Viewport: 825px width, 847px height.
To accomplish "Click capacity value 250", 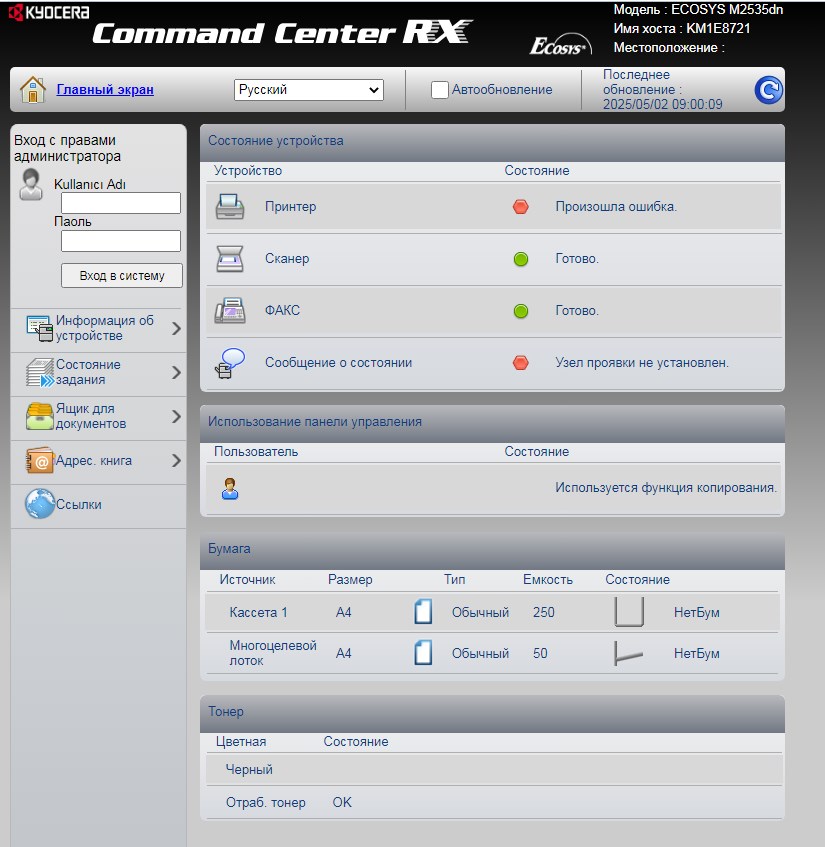I will click(x=544, y=613).
